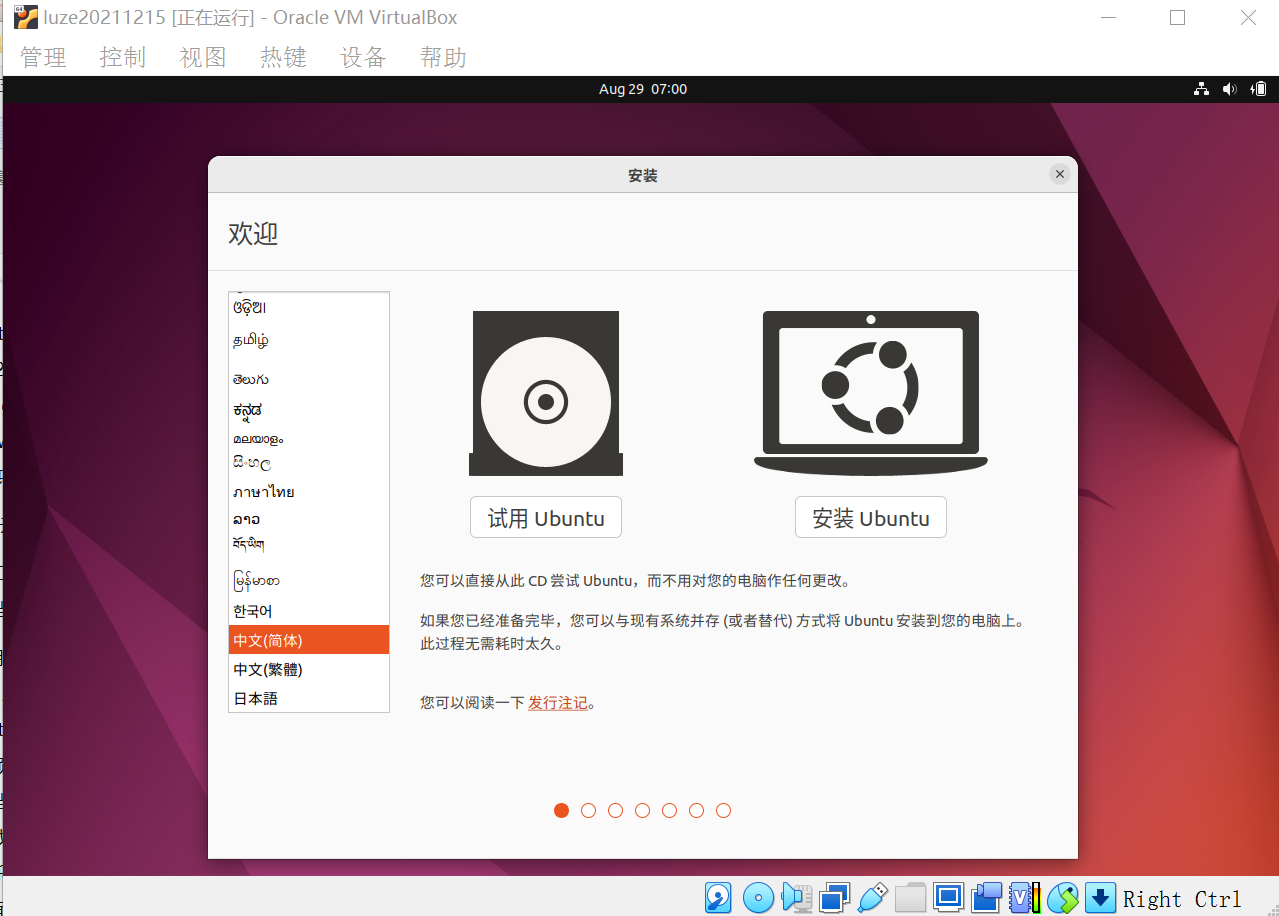Screen dimensions: 1279x916
Task: Open the 管理 menu
Action: tap(43, 57)
